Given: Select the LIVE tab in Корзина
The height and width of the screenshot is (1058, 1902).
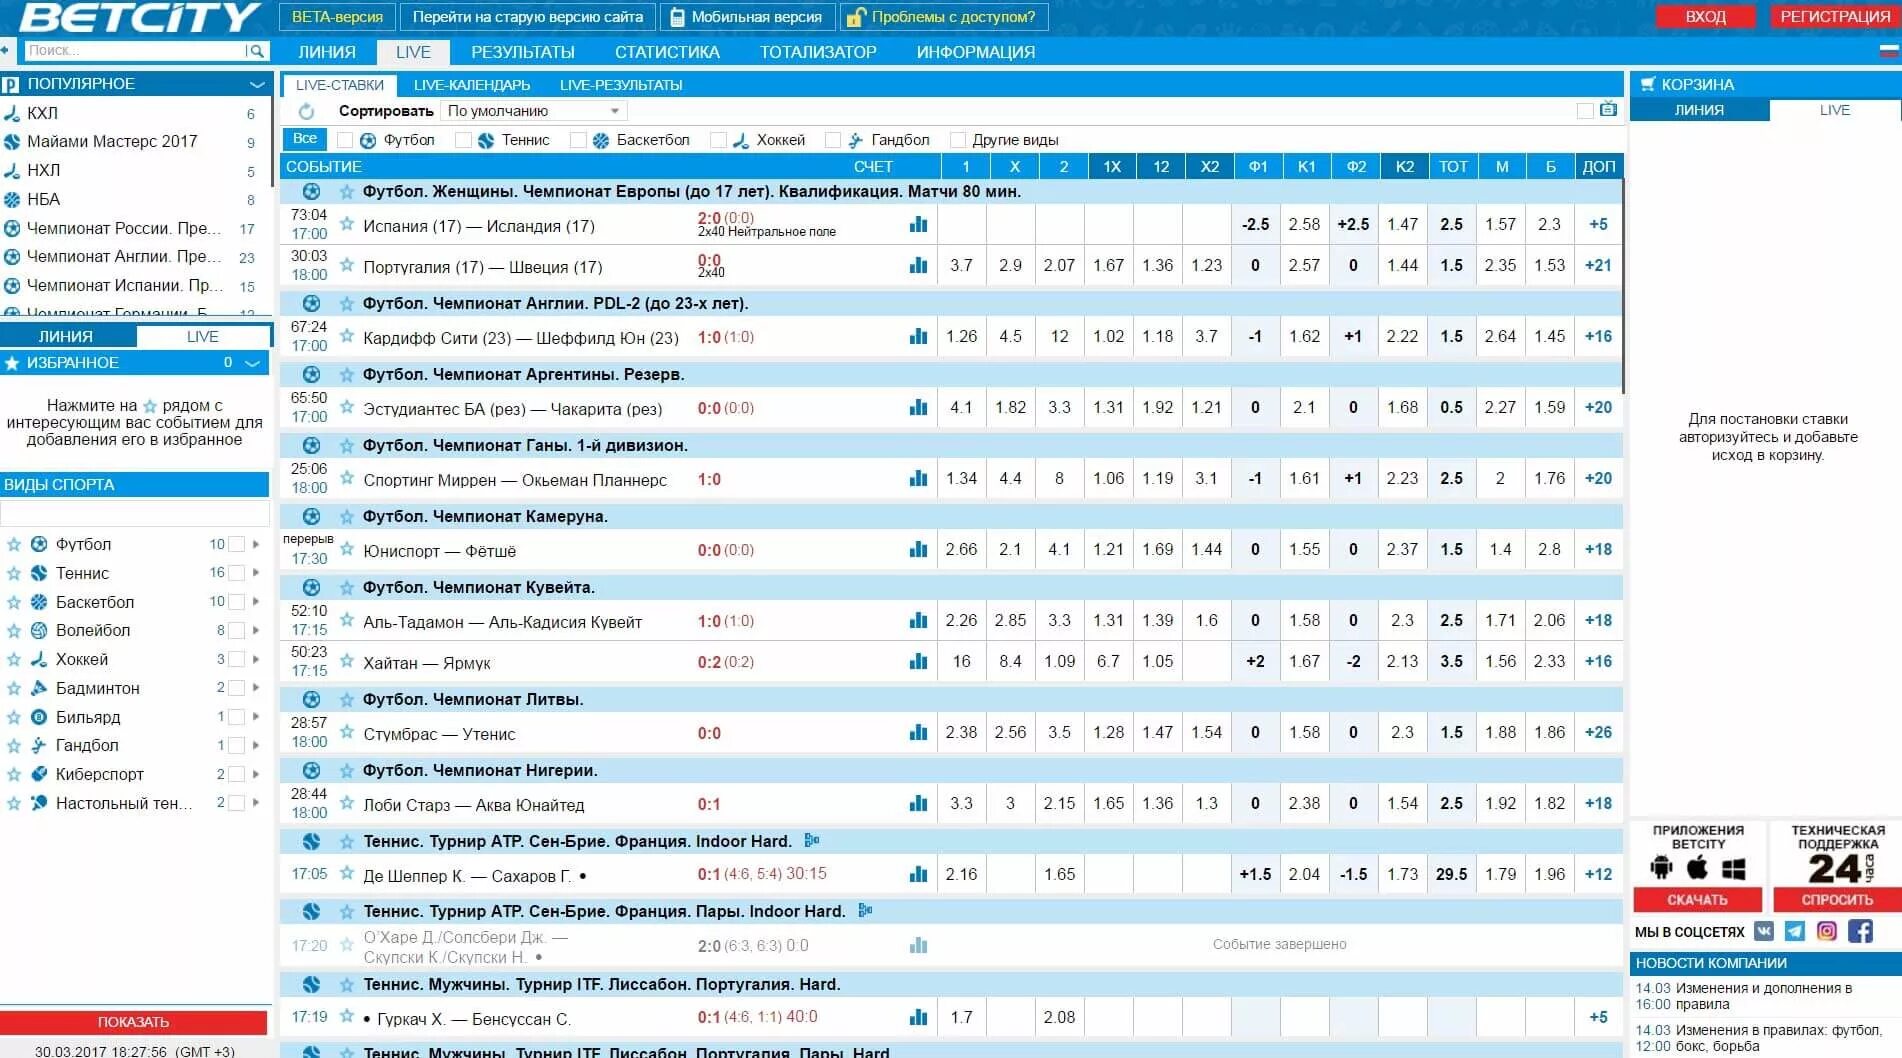Looking at the screenshot, I should 1835,110.
